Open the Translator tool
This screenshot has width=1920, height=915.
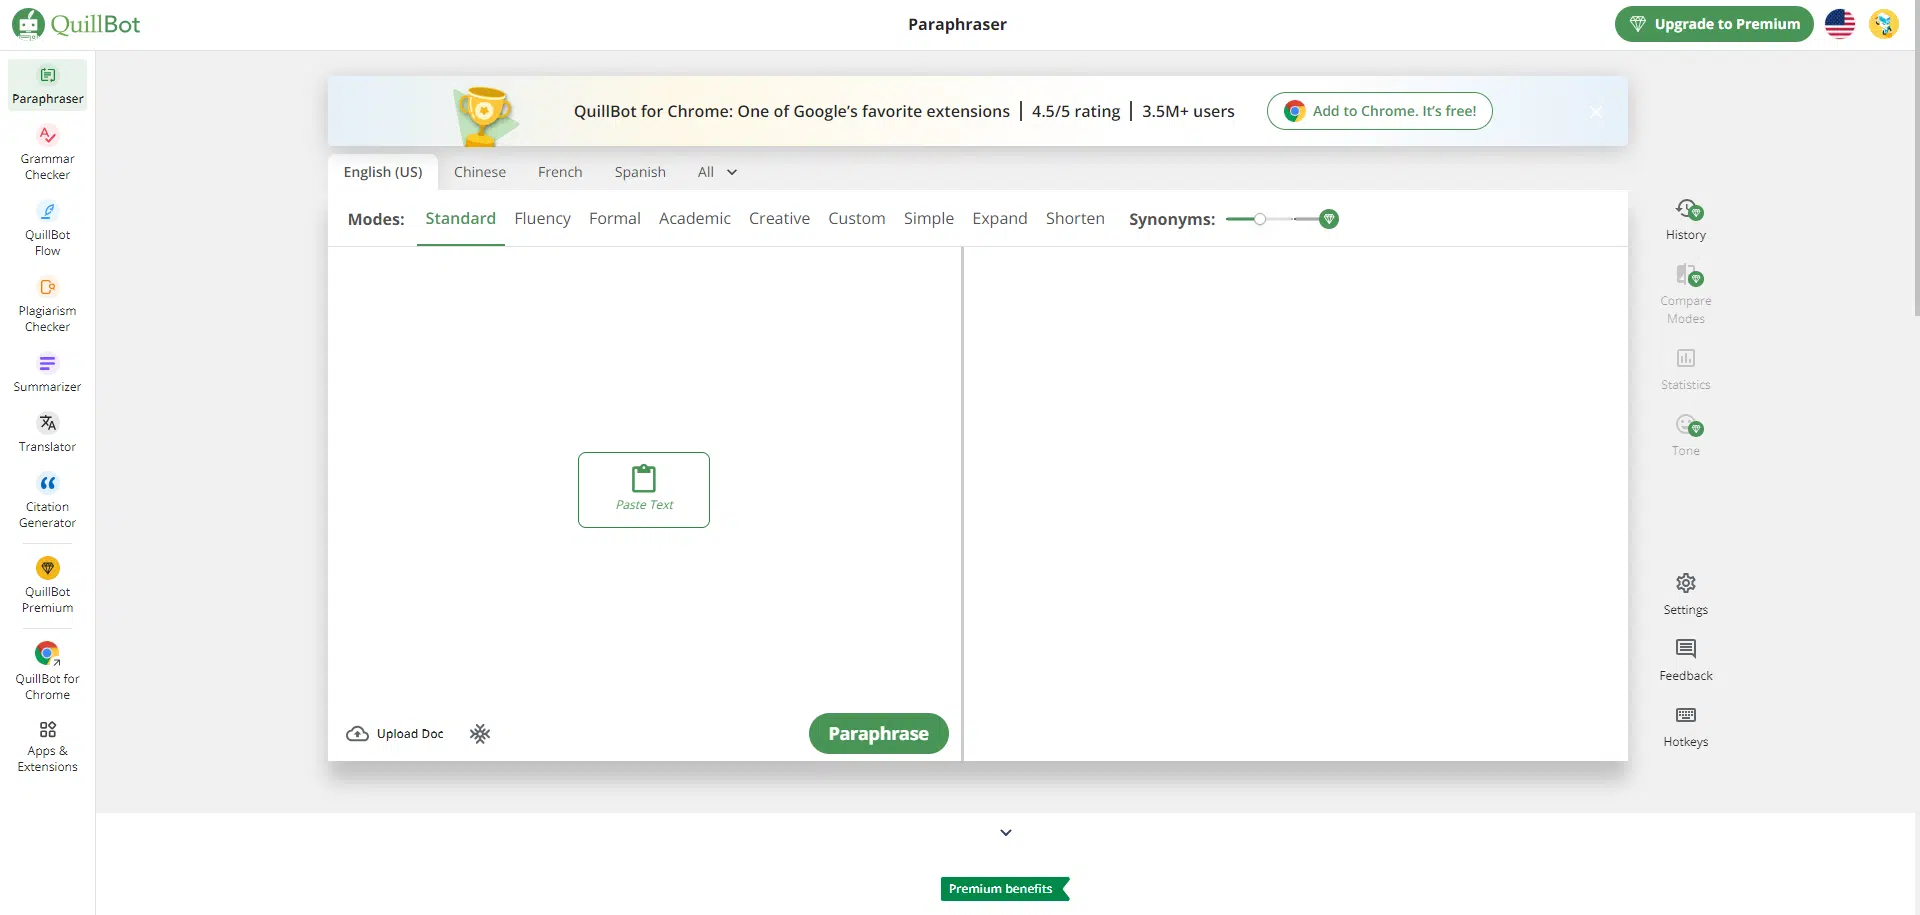(47, 432)
